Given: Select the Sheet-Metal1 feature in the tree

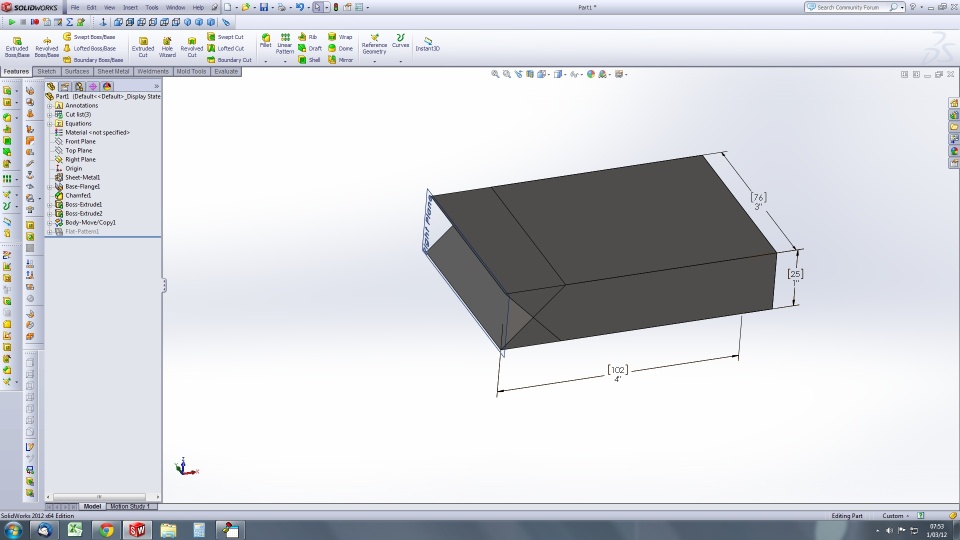Looking at the screenshot, I should [x=82, y=178].
